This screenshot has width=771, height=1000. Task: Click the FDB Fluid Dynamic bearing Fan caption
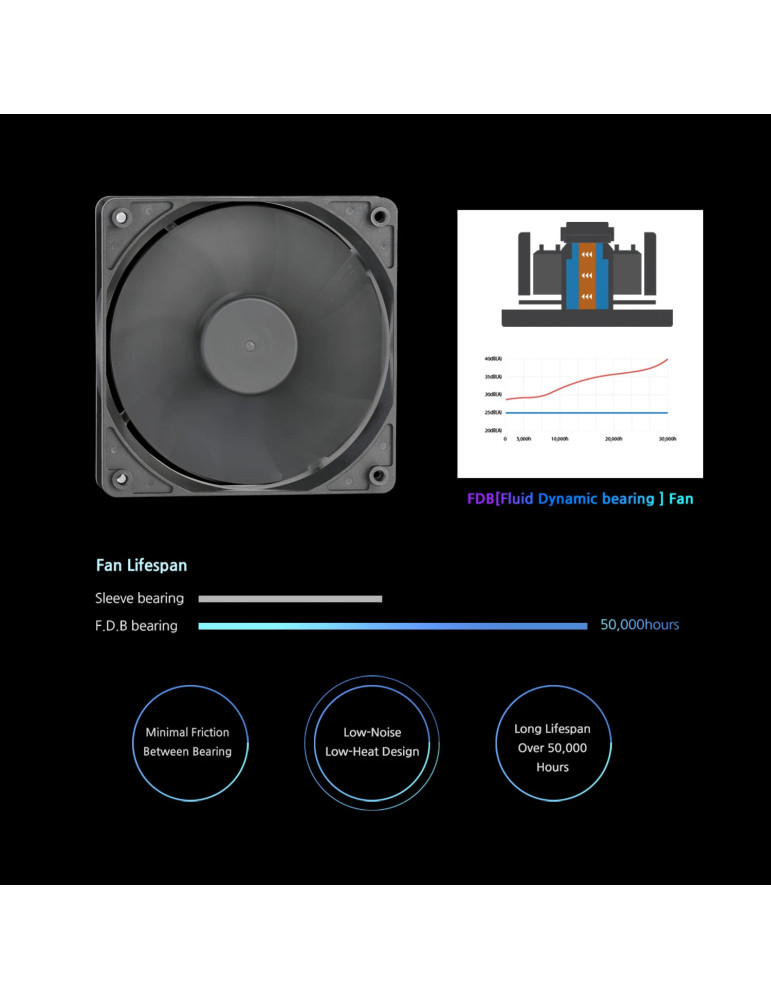tap(580, 498)
